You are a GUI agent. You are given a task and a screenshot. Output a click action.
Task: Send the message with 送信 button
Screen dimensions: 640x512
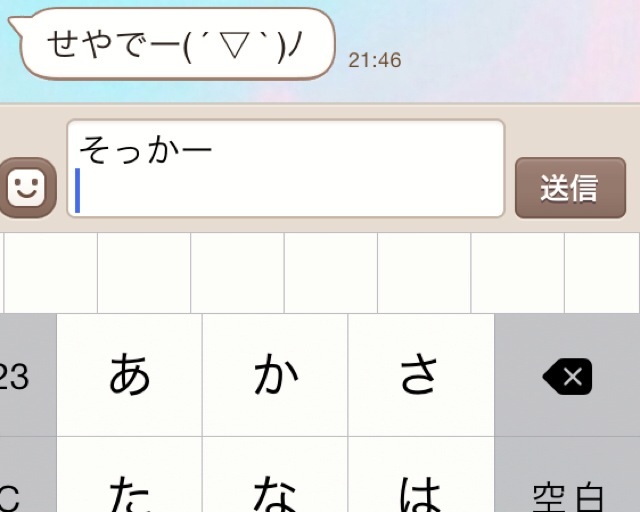point(570,188)
